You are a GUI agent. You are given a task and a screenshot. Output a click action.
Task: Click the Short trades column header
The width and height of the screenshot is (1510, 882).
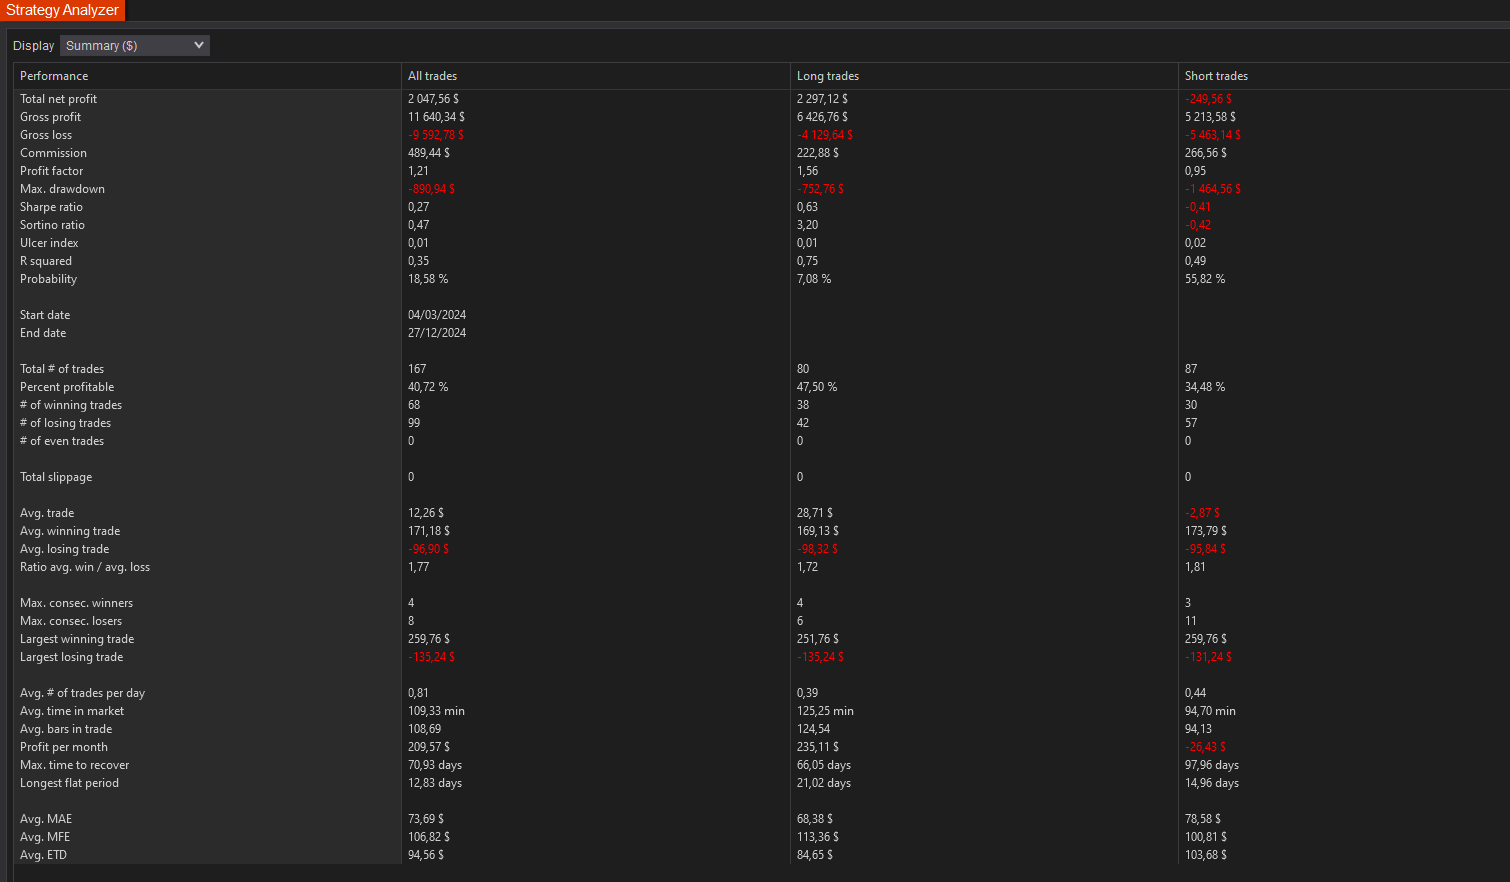tap(1216, 76)
